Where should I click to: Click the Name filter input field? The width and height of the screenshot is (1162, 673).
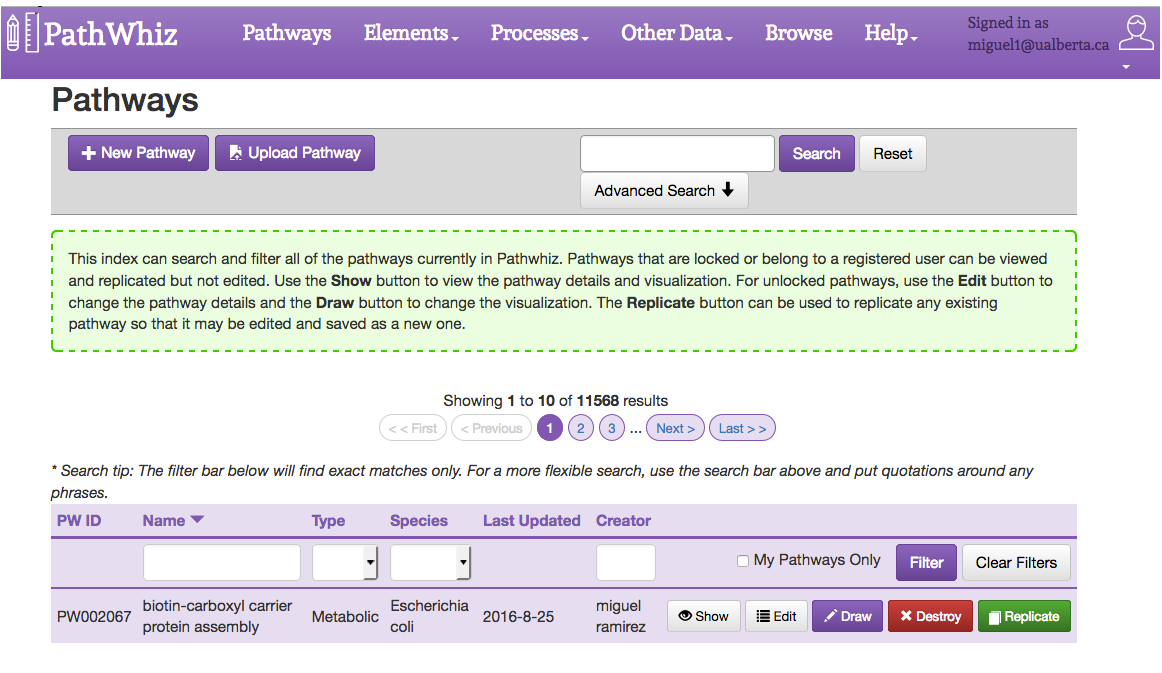pos(222,563)
